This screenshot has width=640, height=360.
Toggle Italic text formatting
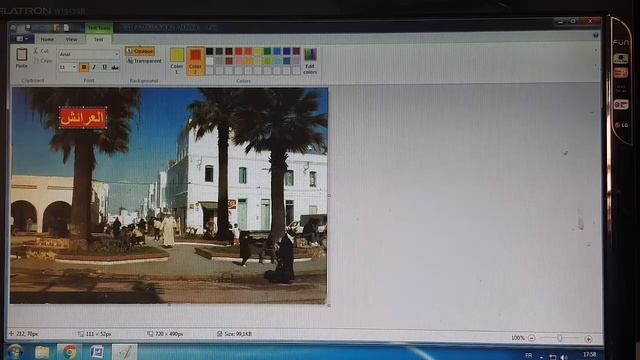94,67
